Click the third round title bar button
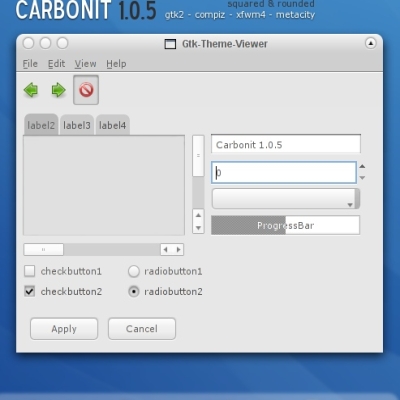This screenshot has height=400, width=400. tap(62, 43)
